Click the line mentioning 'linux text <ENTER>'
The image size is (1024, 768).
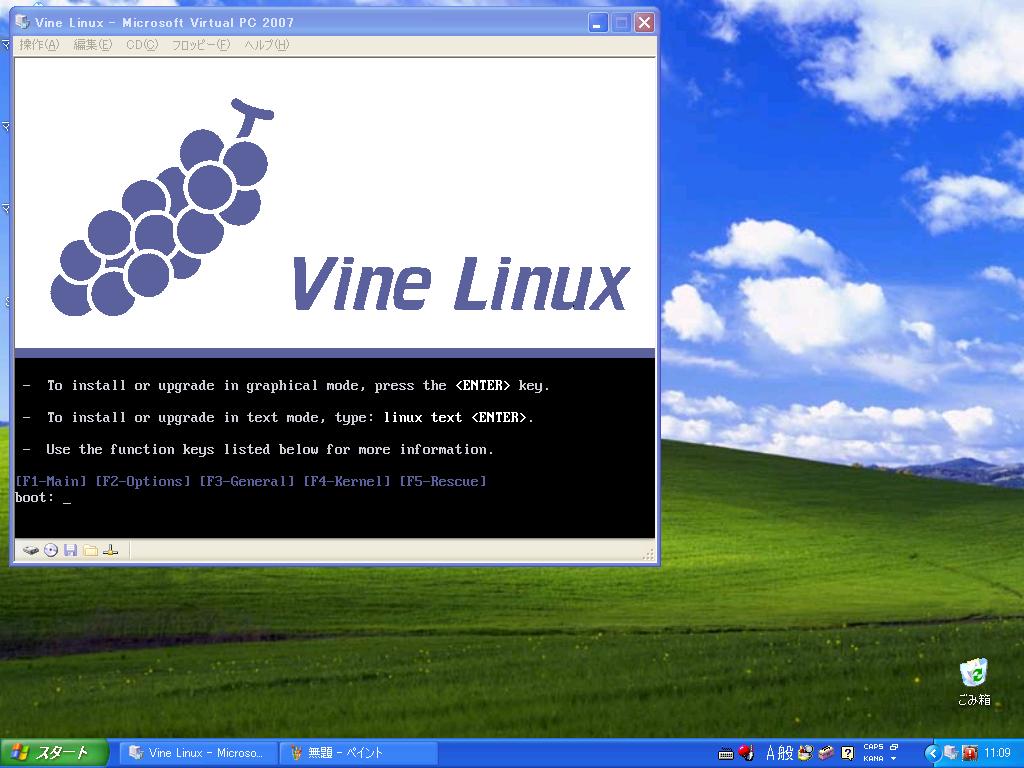pyautogui.click(x=279, y=418)
